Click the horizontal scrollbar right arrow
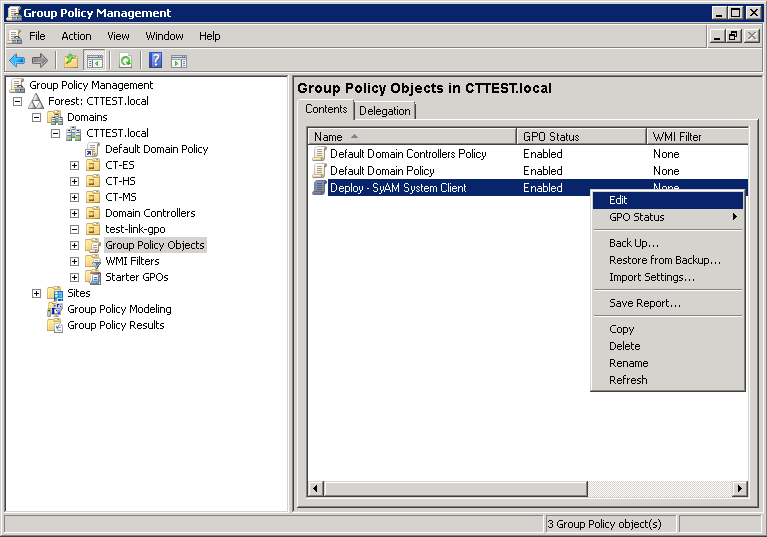 tap(740, 488)
